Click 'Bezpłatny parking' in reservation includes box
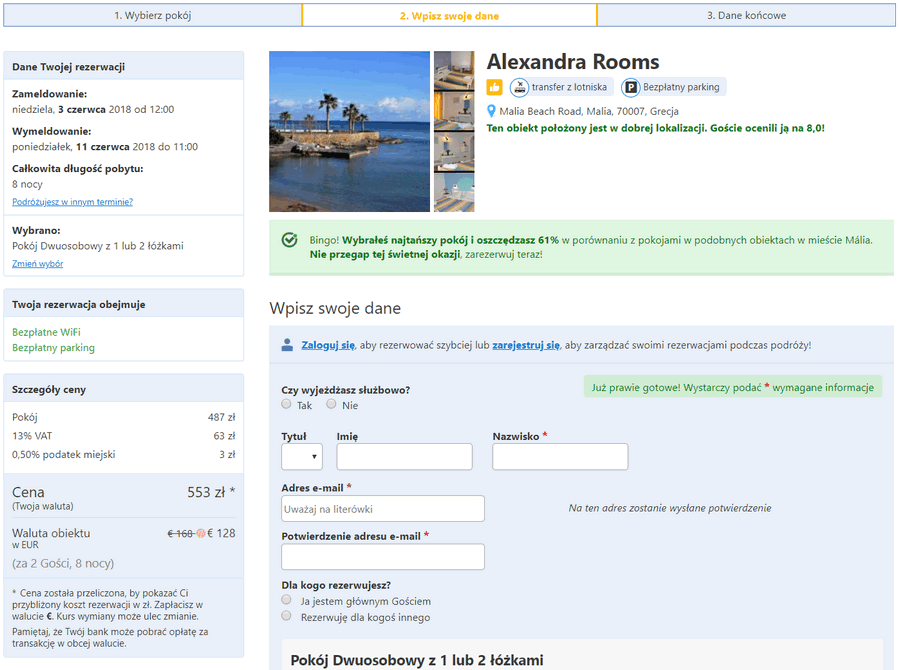 (x=53, y=348)
